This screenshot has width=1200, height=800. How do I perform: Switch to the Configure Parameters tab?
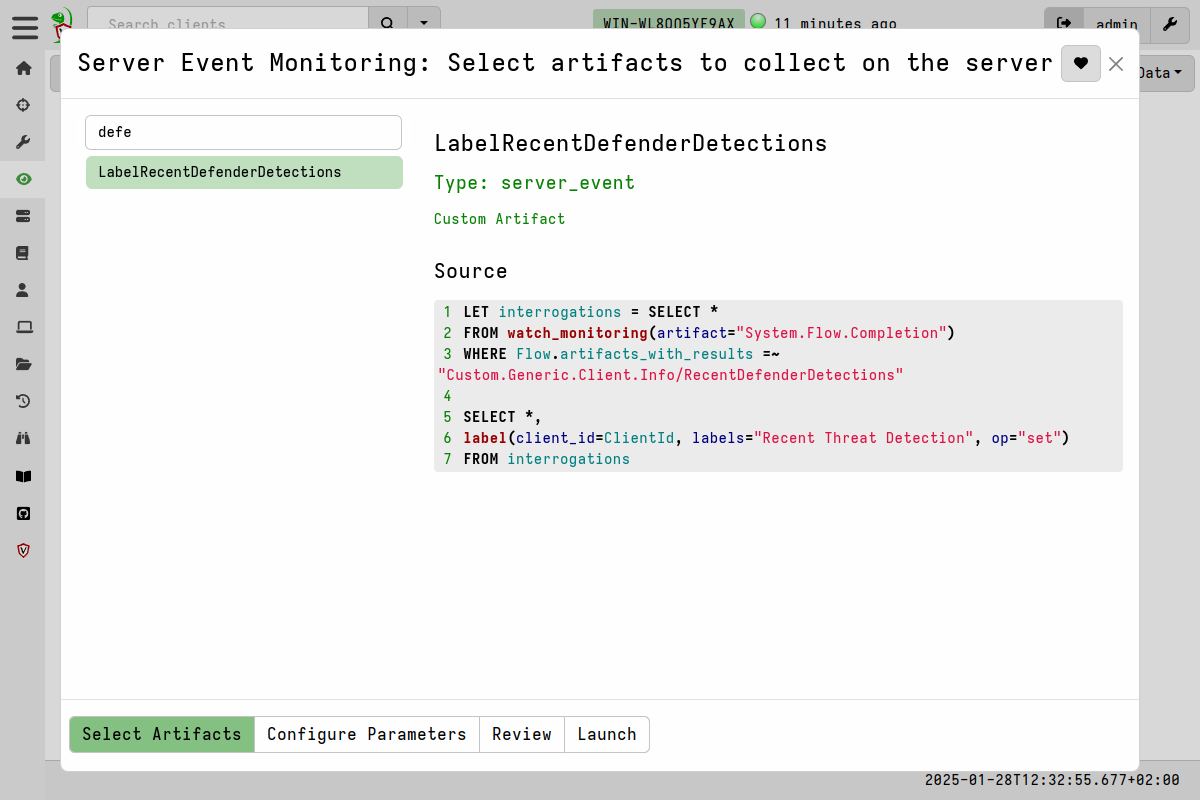tap(366, 734)
